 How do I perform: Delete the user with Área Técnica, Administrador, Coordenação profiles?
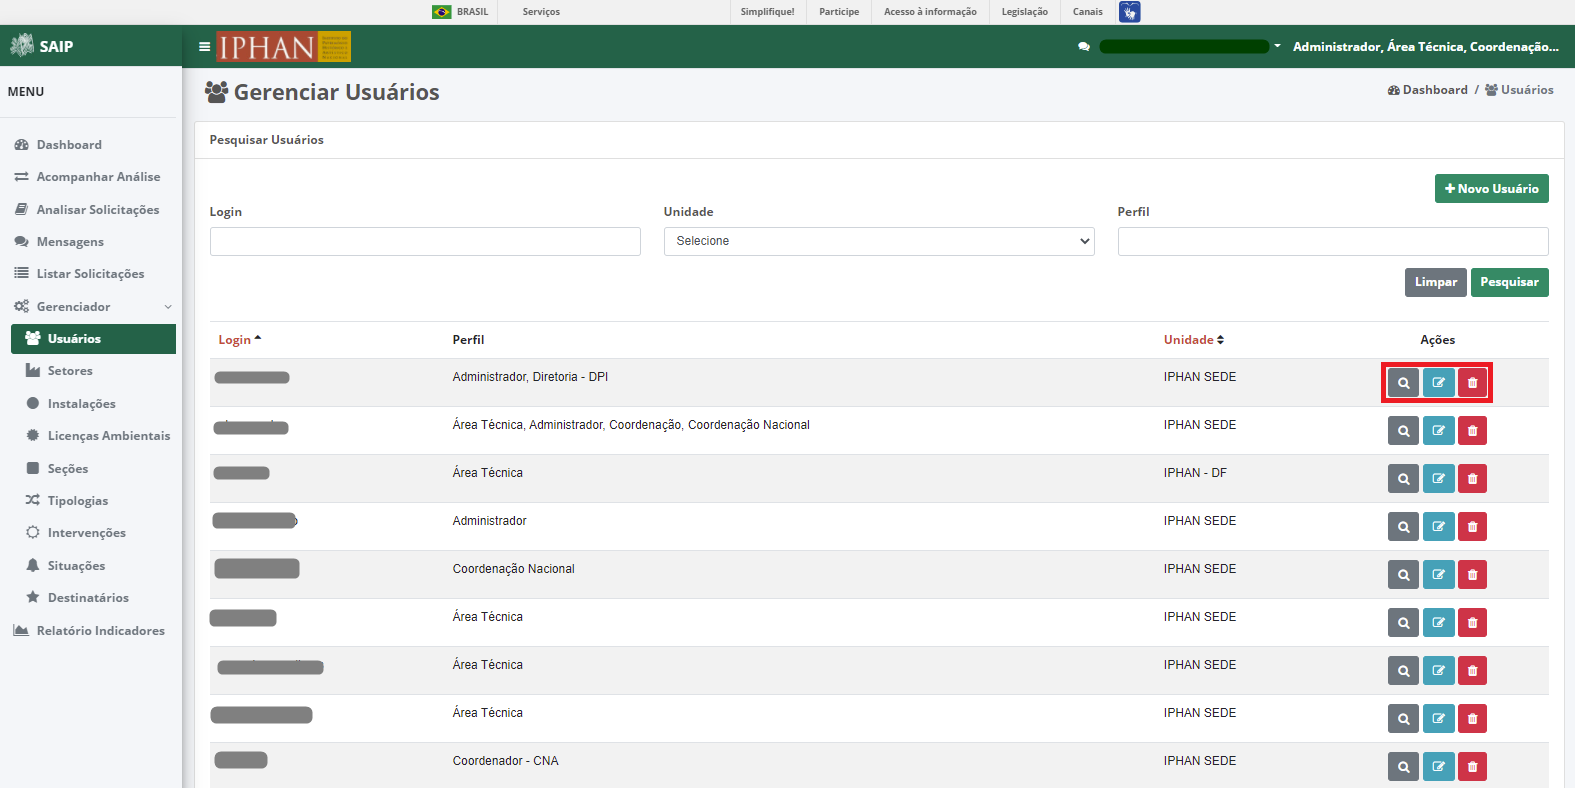[x=1472, y=431]
